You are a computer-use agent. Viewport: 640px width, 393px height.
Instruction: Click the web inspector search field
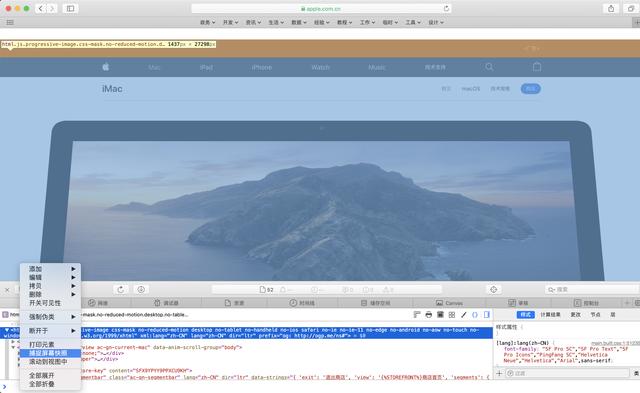tap(592, 289)
